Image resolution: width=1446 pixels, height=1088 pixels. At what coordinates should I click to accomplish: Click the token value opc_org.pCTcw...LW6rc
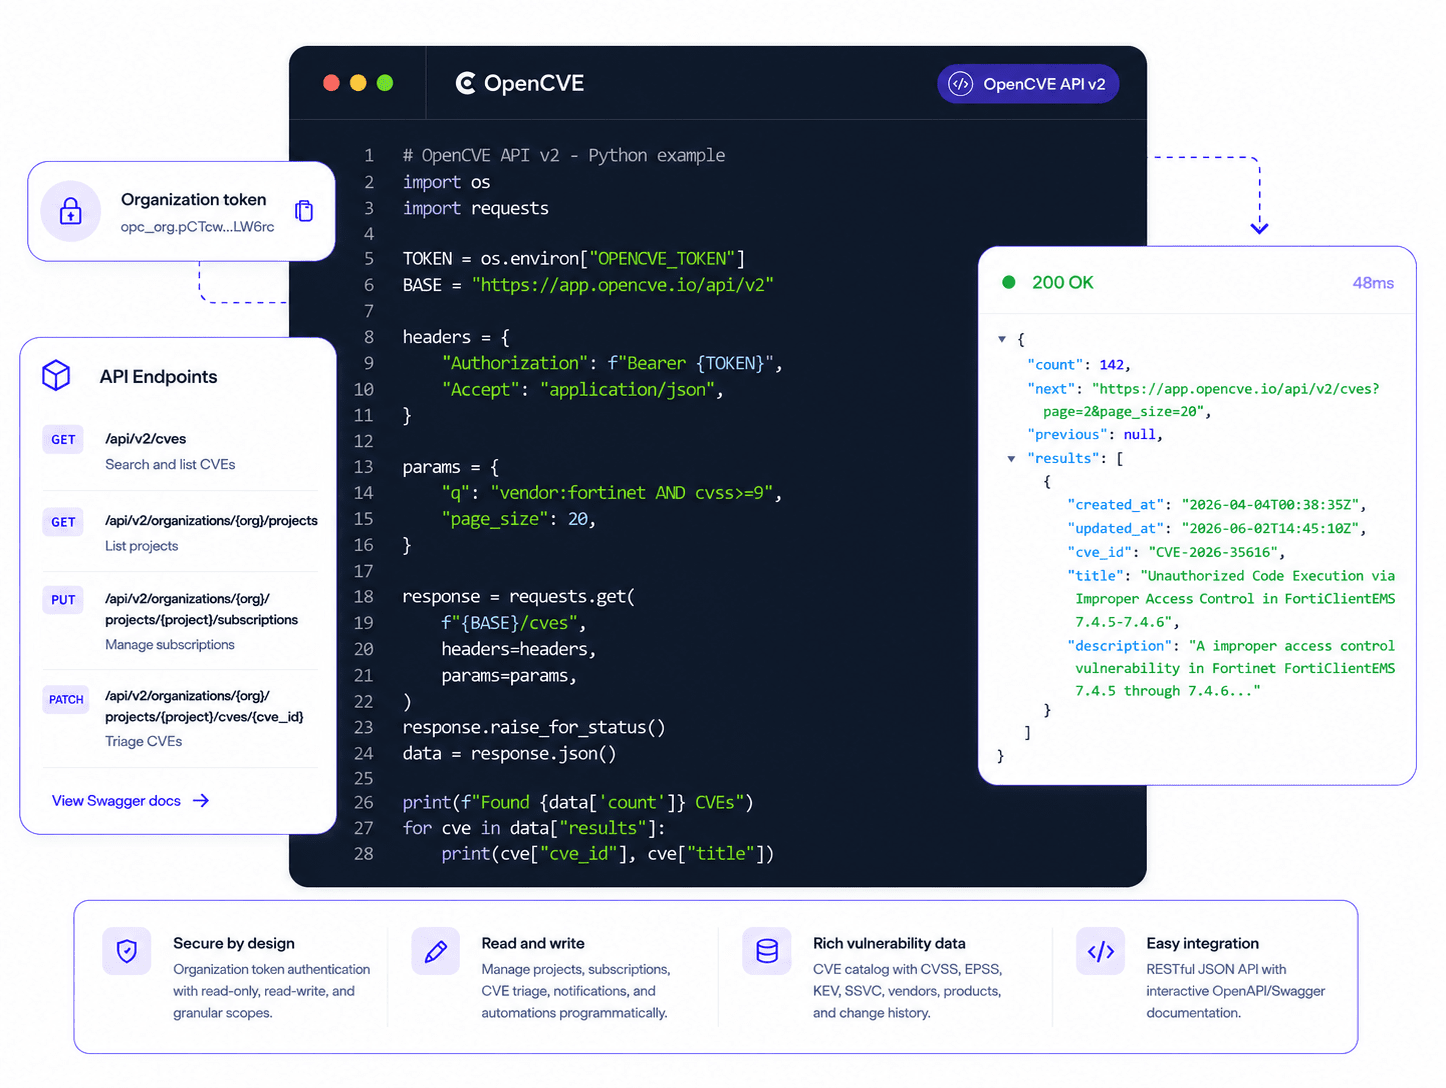point(198,227)
